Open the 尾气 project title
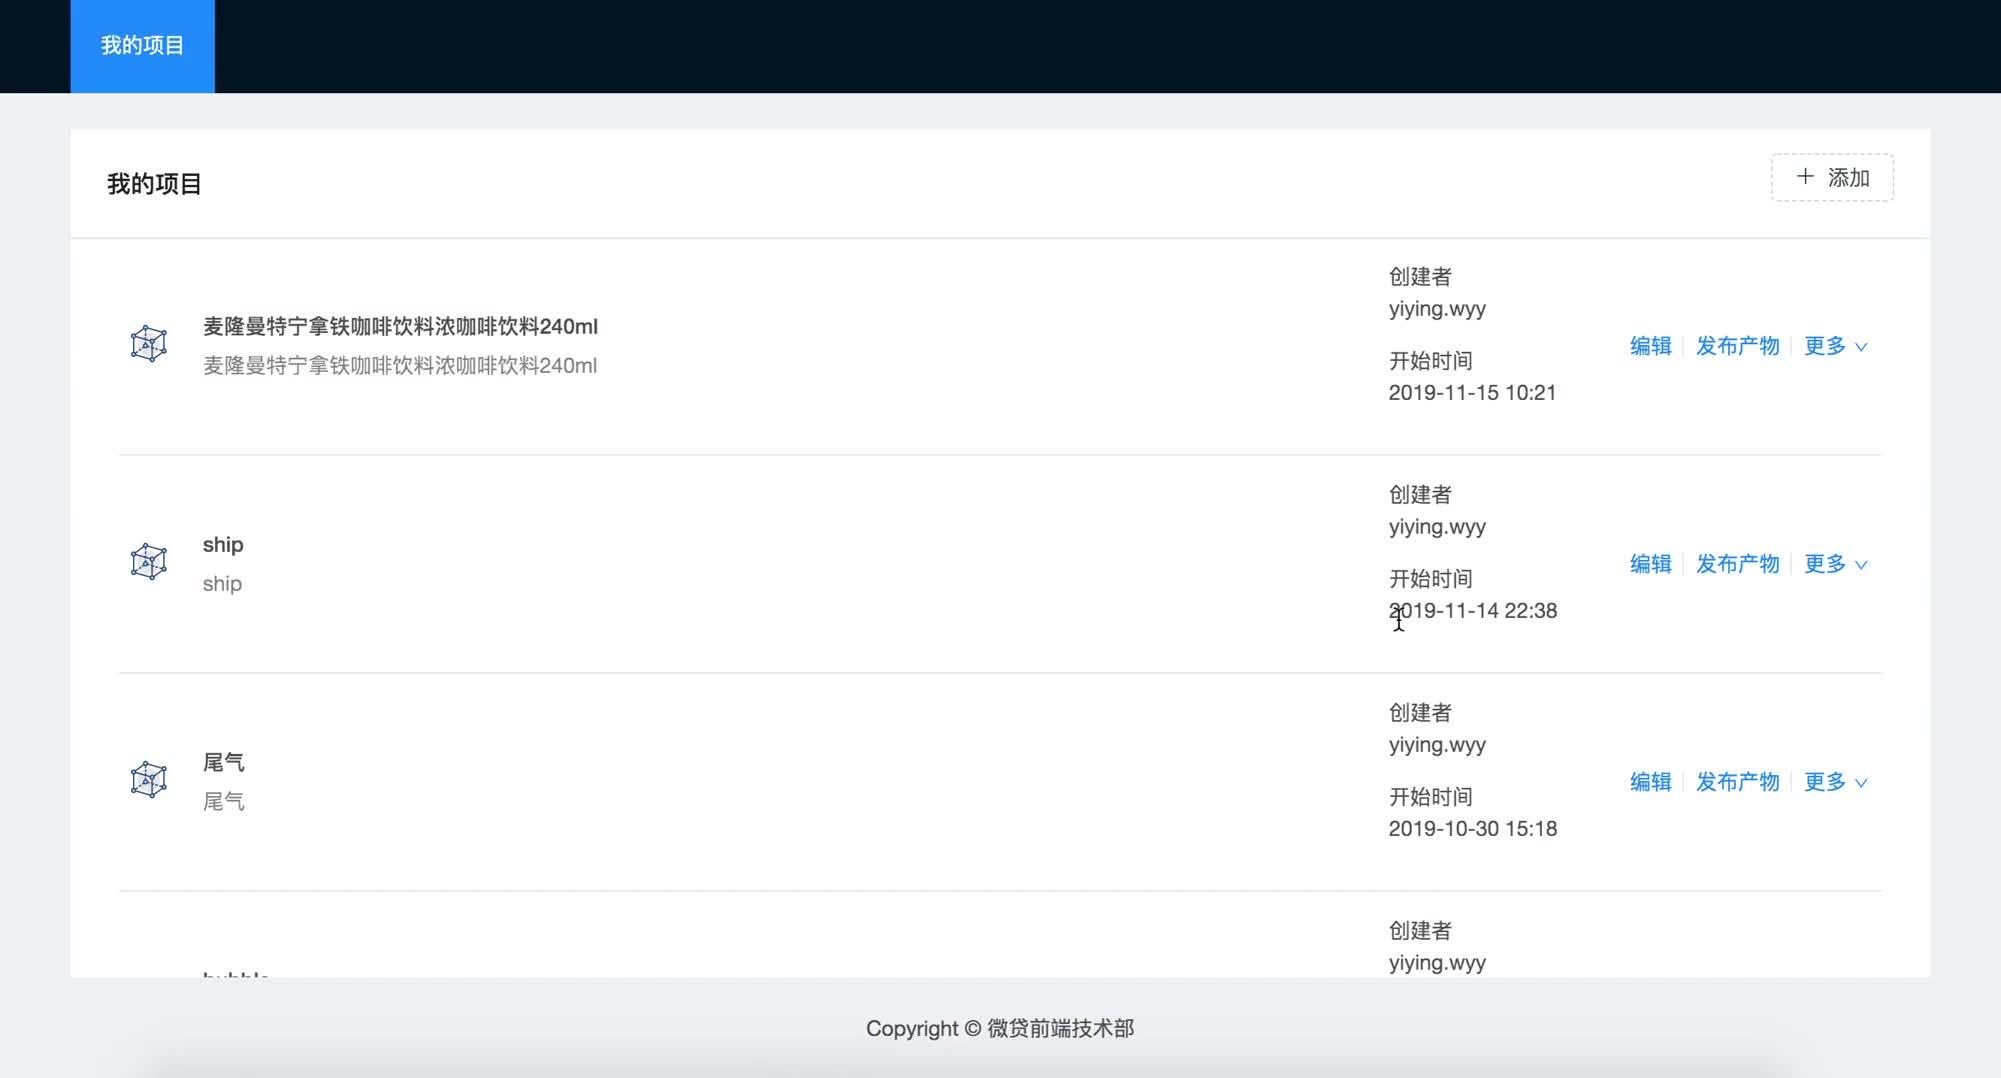 pyautogui.click(x=224, y=763)
